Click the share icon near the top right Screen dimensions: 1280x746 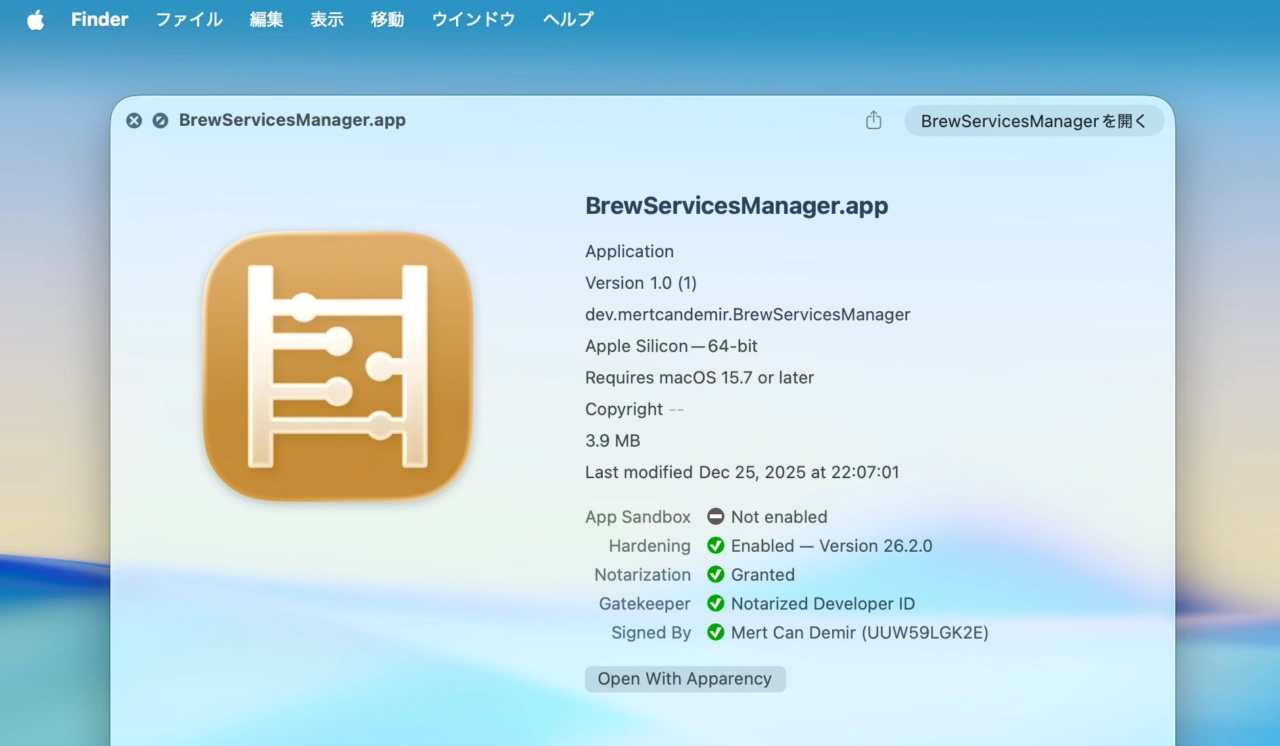pyautogui.click(x=873, y=119)
